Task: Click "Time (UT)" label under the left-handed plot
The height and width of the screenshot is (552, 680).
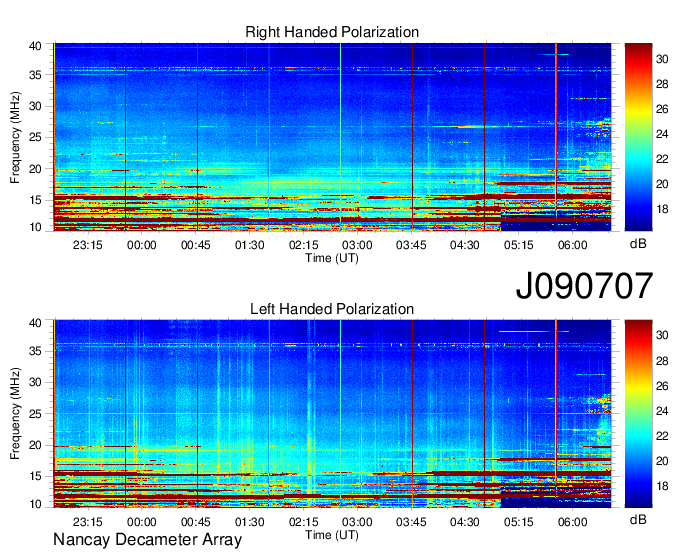Action: pyautogui.click(x=332, y=535)
